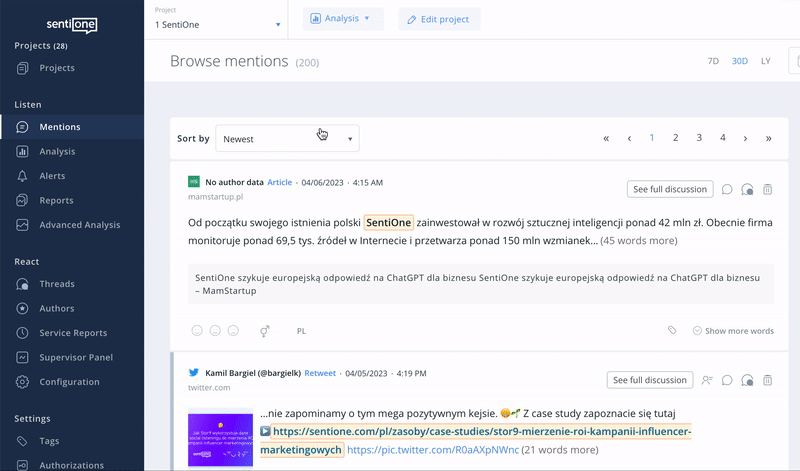The image size is (800, 471).
Task: Set negative sentiment face on first mention
Action: point(233,330)
